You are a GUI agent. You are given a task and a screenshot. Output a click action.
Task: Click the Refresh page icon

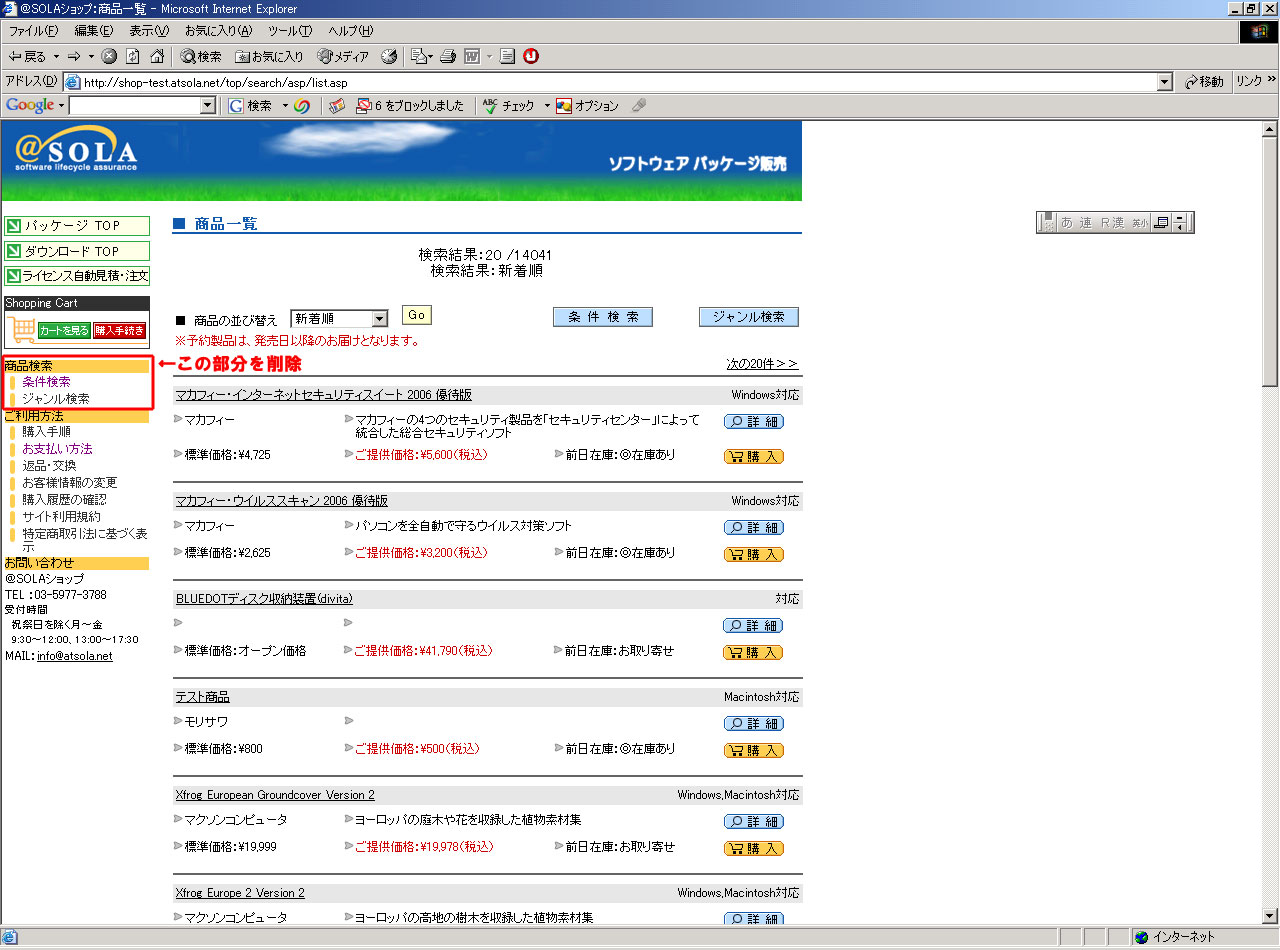[x=132, y=57]
